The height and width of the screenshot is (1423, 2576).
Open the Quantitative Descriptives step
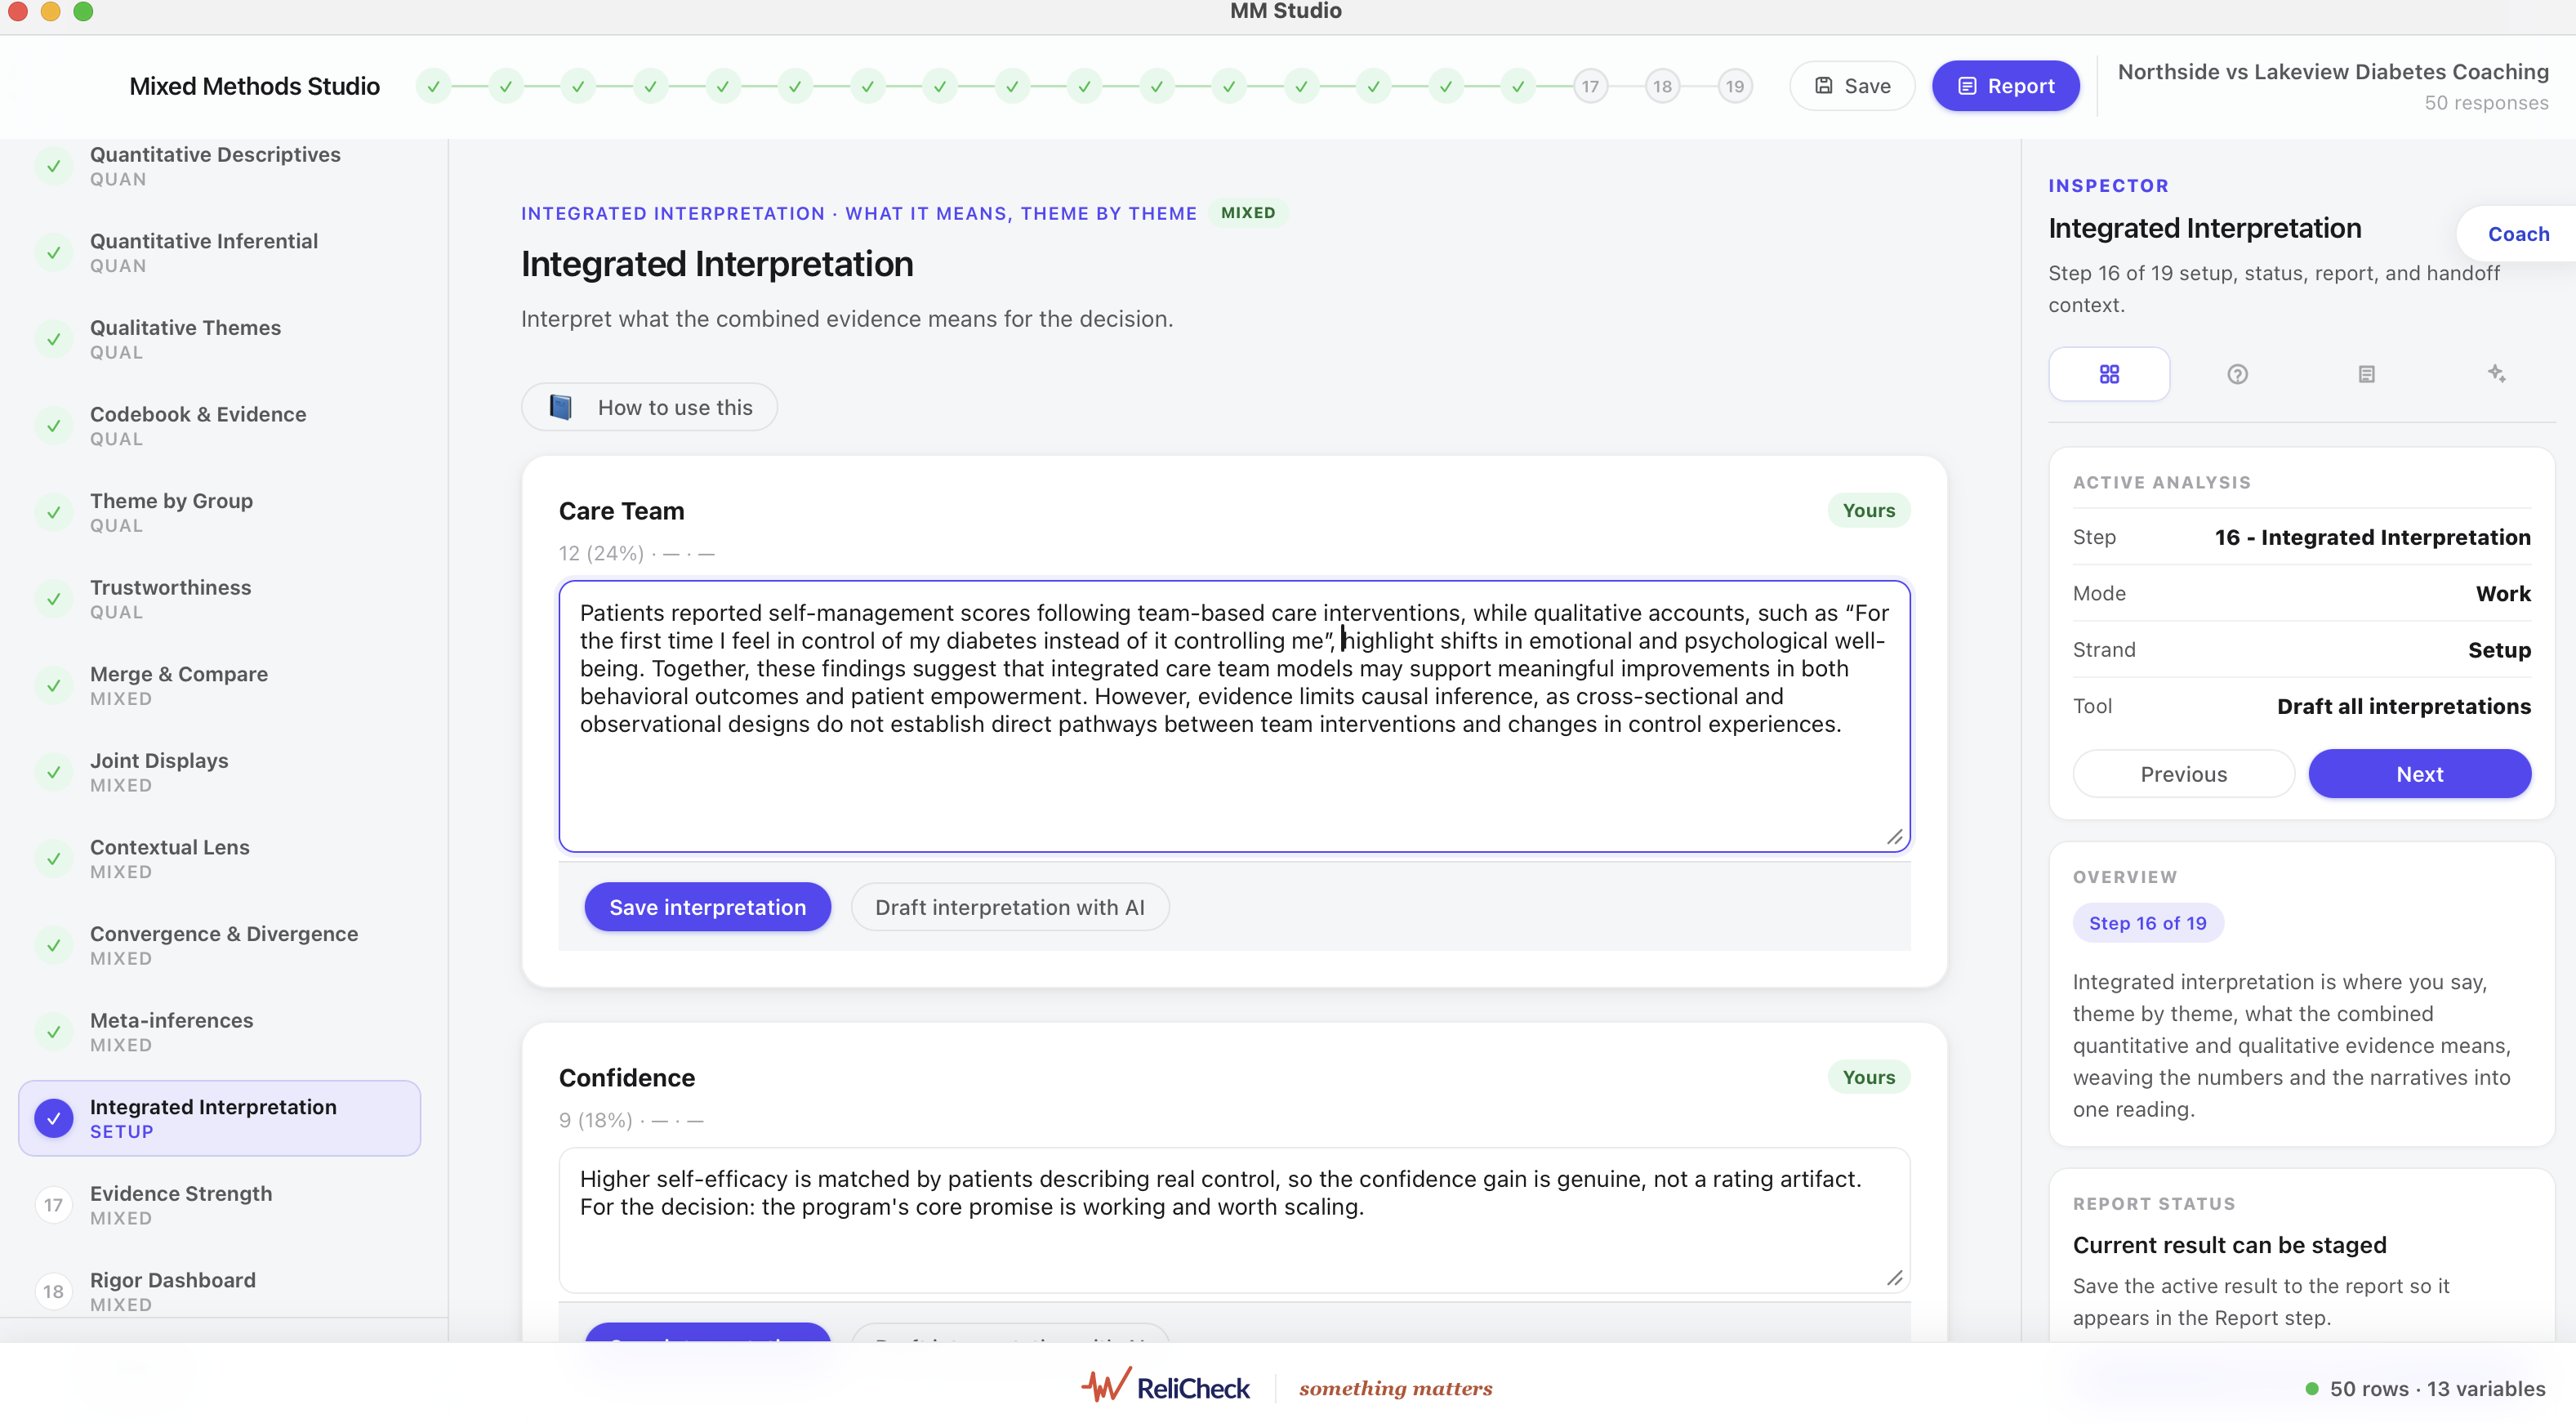coord(220,166)
